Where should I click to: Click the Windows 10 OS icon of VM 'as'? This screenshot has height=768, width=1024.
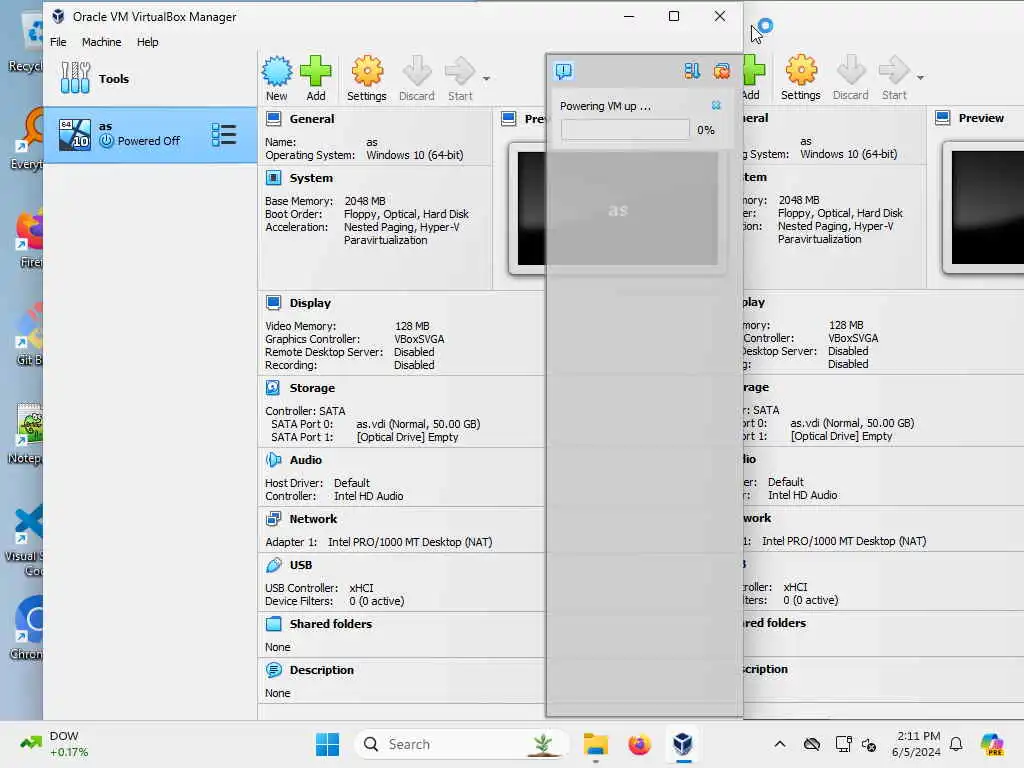[74, 135]
